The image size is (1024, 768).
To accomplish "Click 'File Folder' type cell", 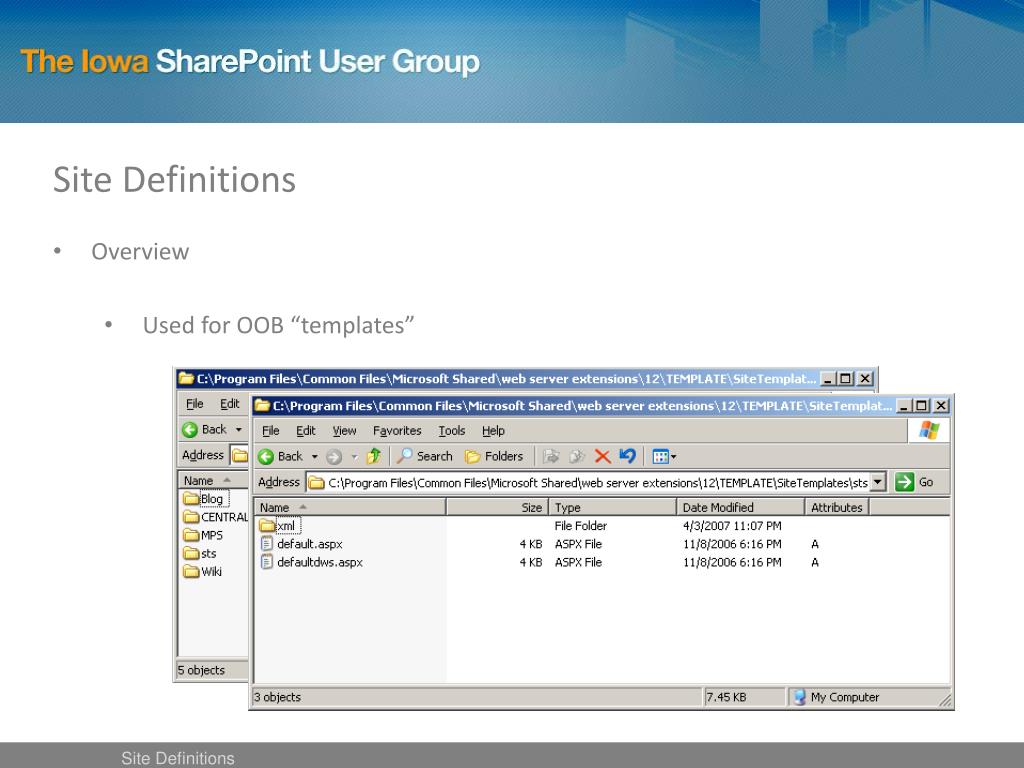I will tap(581, 526).
